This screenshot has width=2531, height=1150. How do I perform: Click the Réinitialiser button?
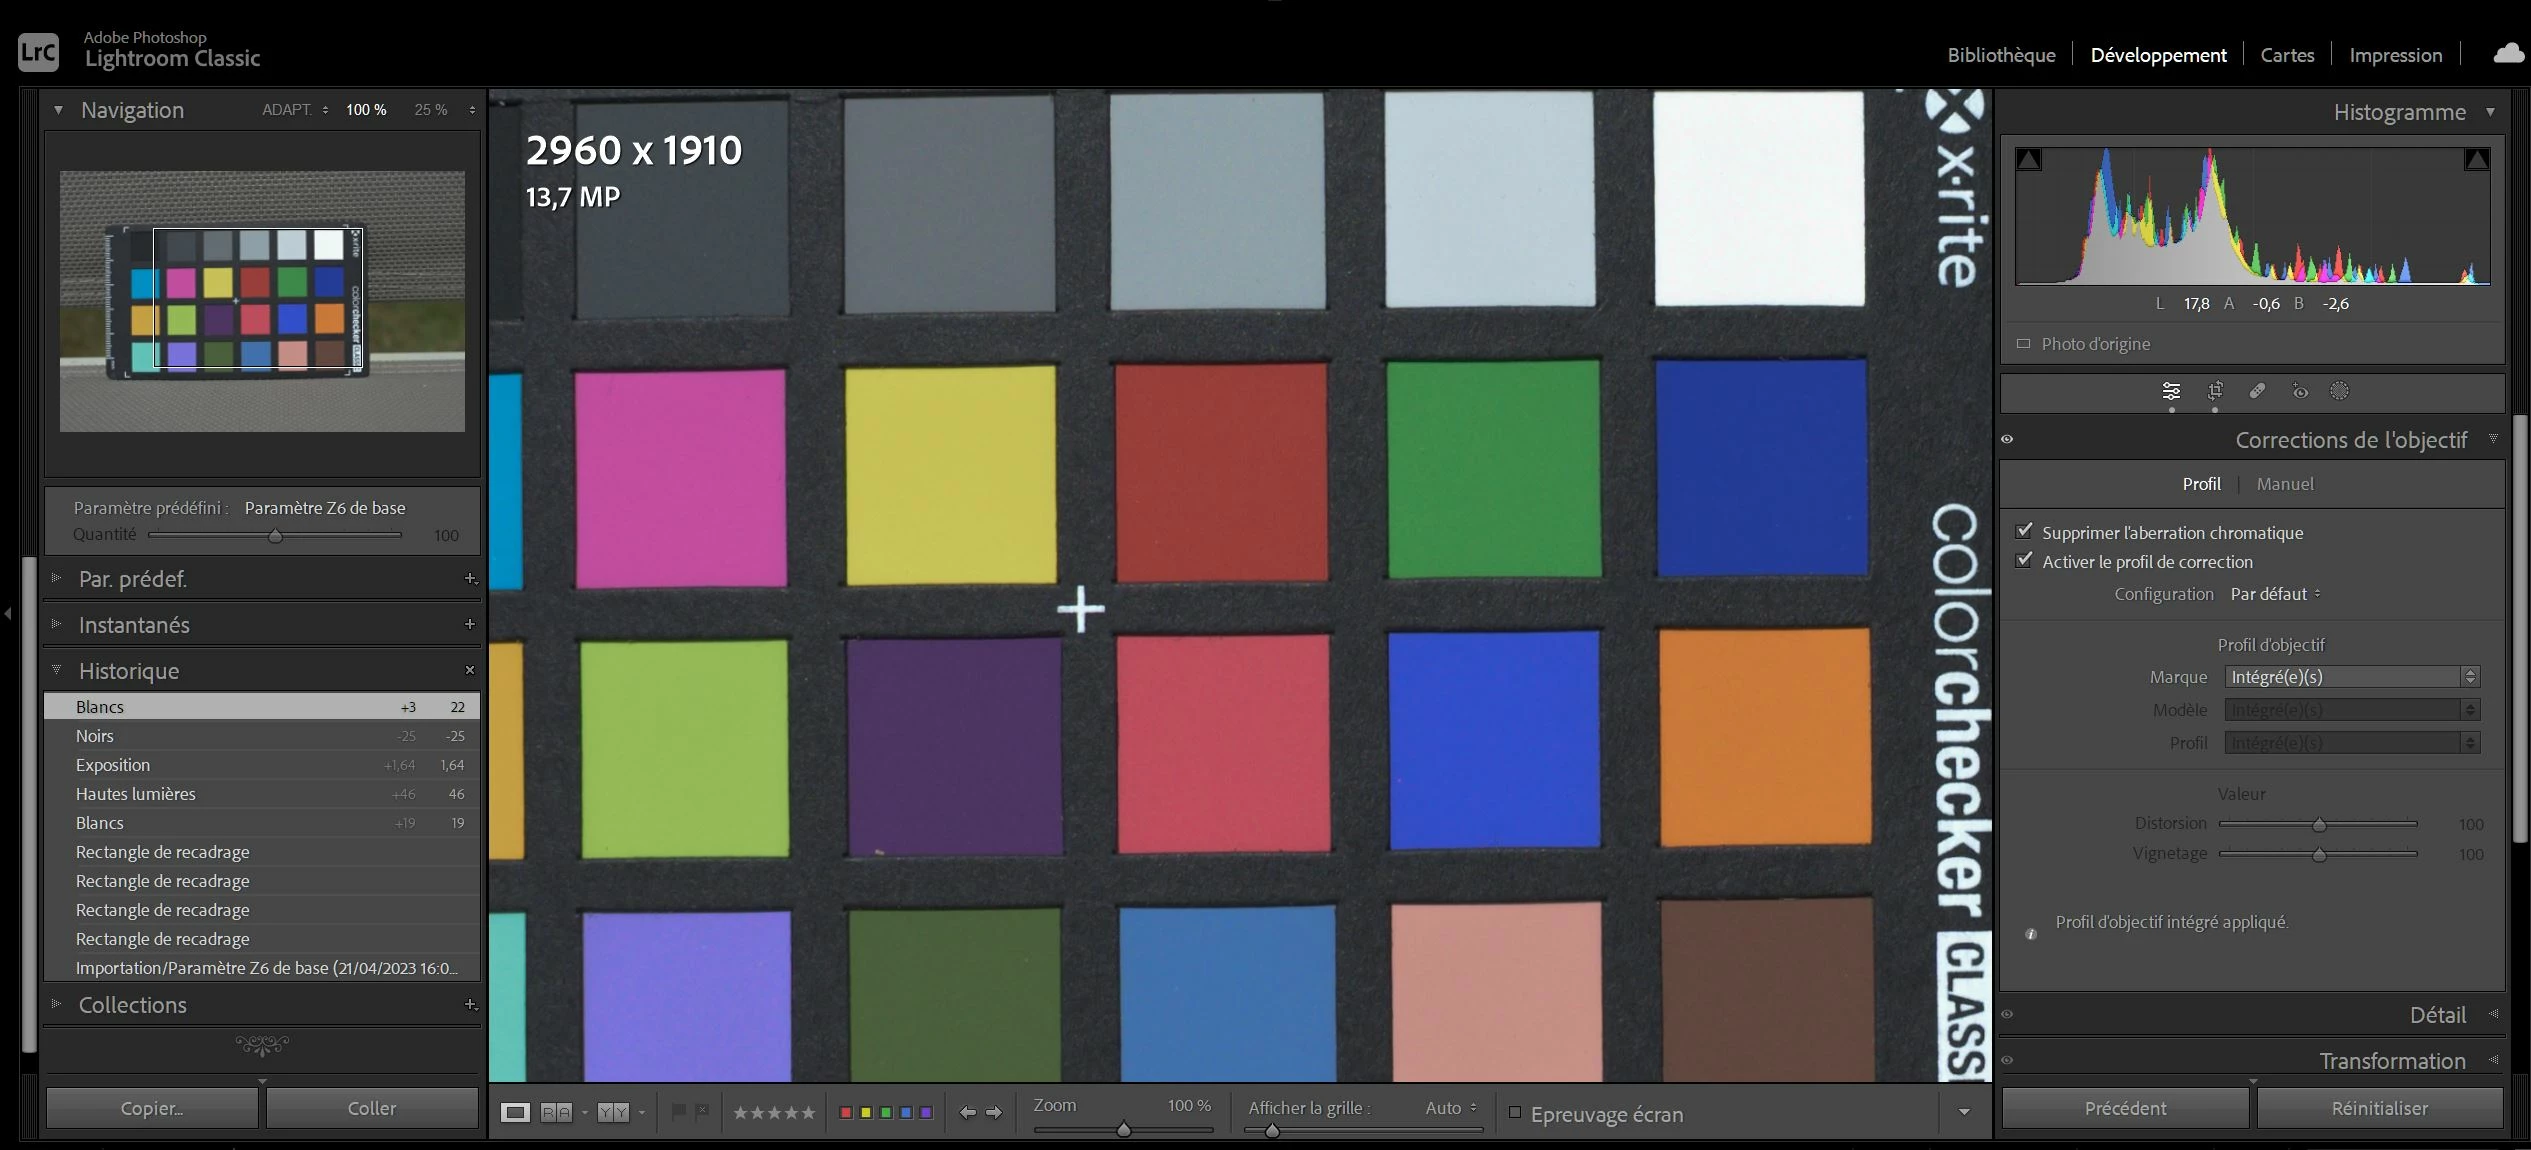(x=2379, y=1108)
